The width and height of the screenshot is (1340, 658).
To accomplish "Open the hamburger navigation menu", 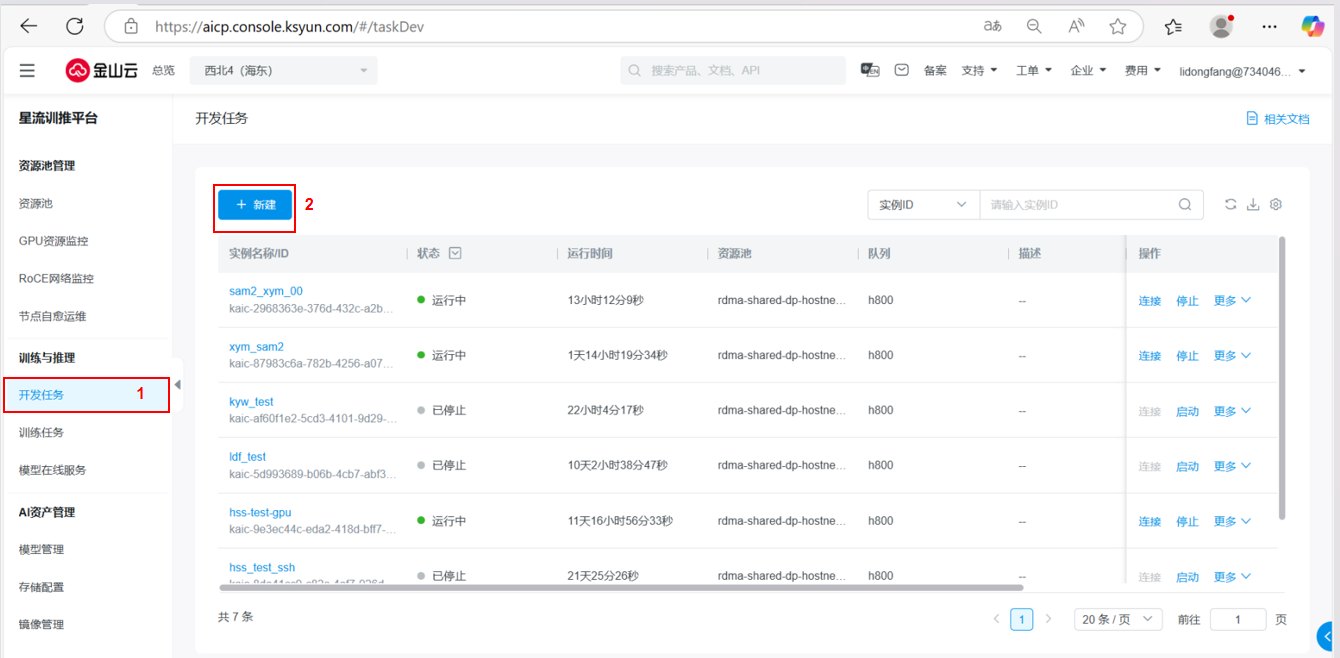I will coord(27,71).
